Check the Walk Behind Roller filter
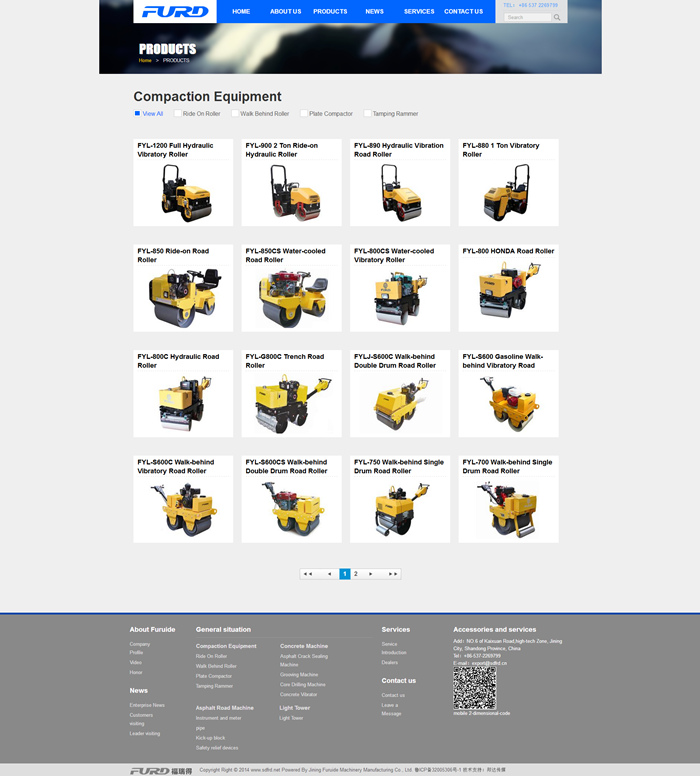Viewport: 700px width, 776px height. point(235,113)
